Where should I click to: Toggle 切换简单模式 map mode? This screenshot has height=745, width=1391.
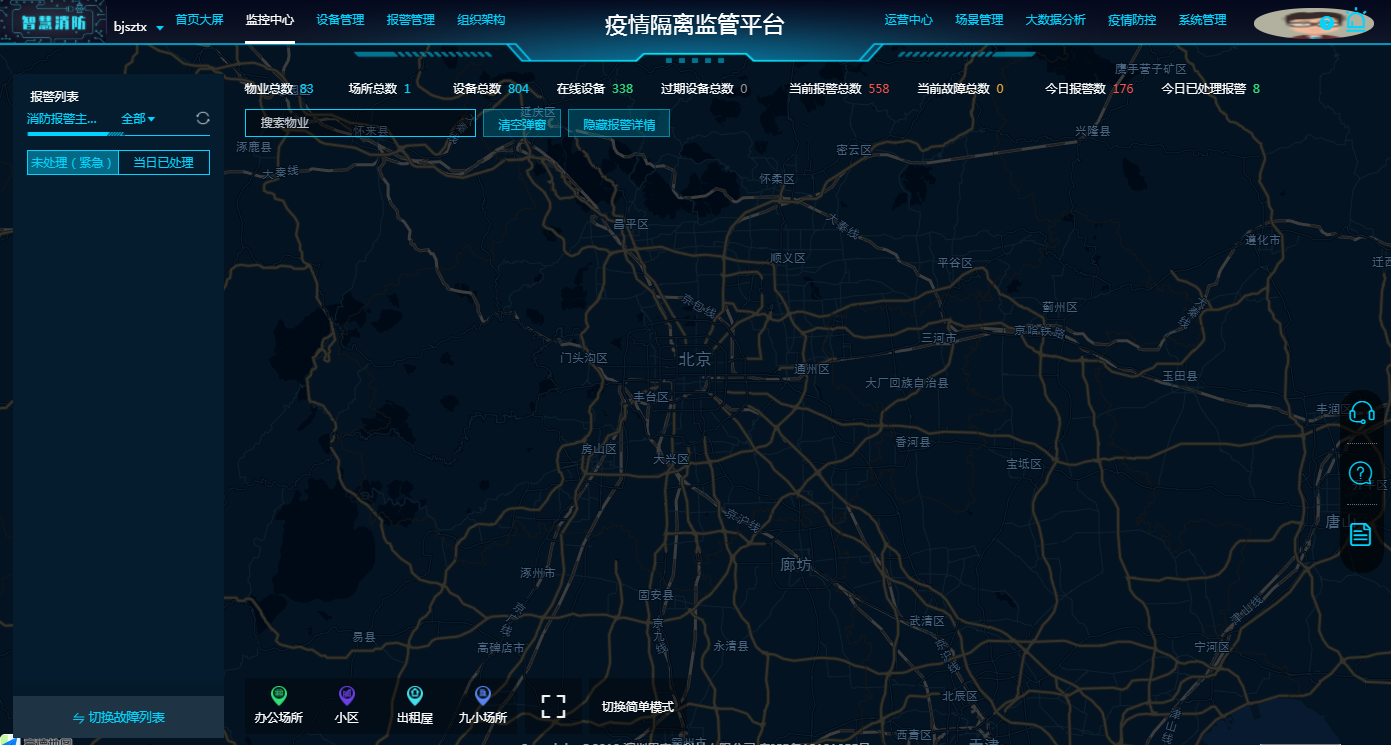pos(637,707)
